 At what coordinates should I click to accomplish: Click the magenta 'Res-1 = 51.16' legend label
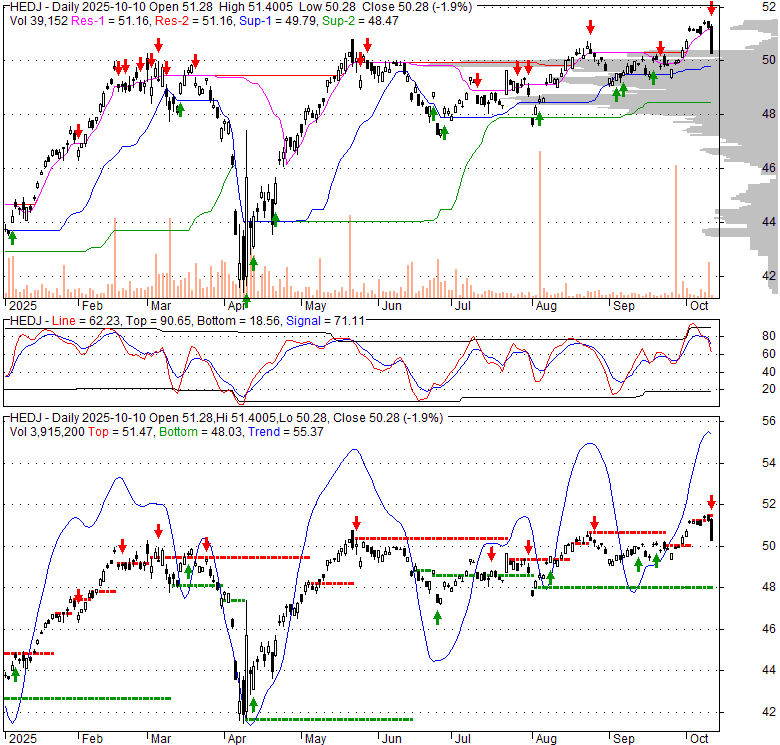112,21
